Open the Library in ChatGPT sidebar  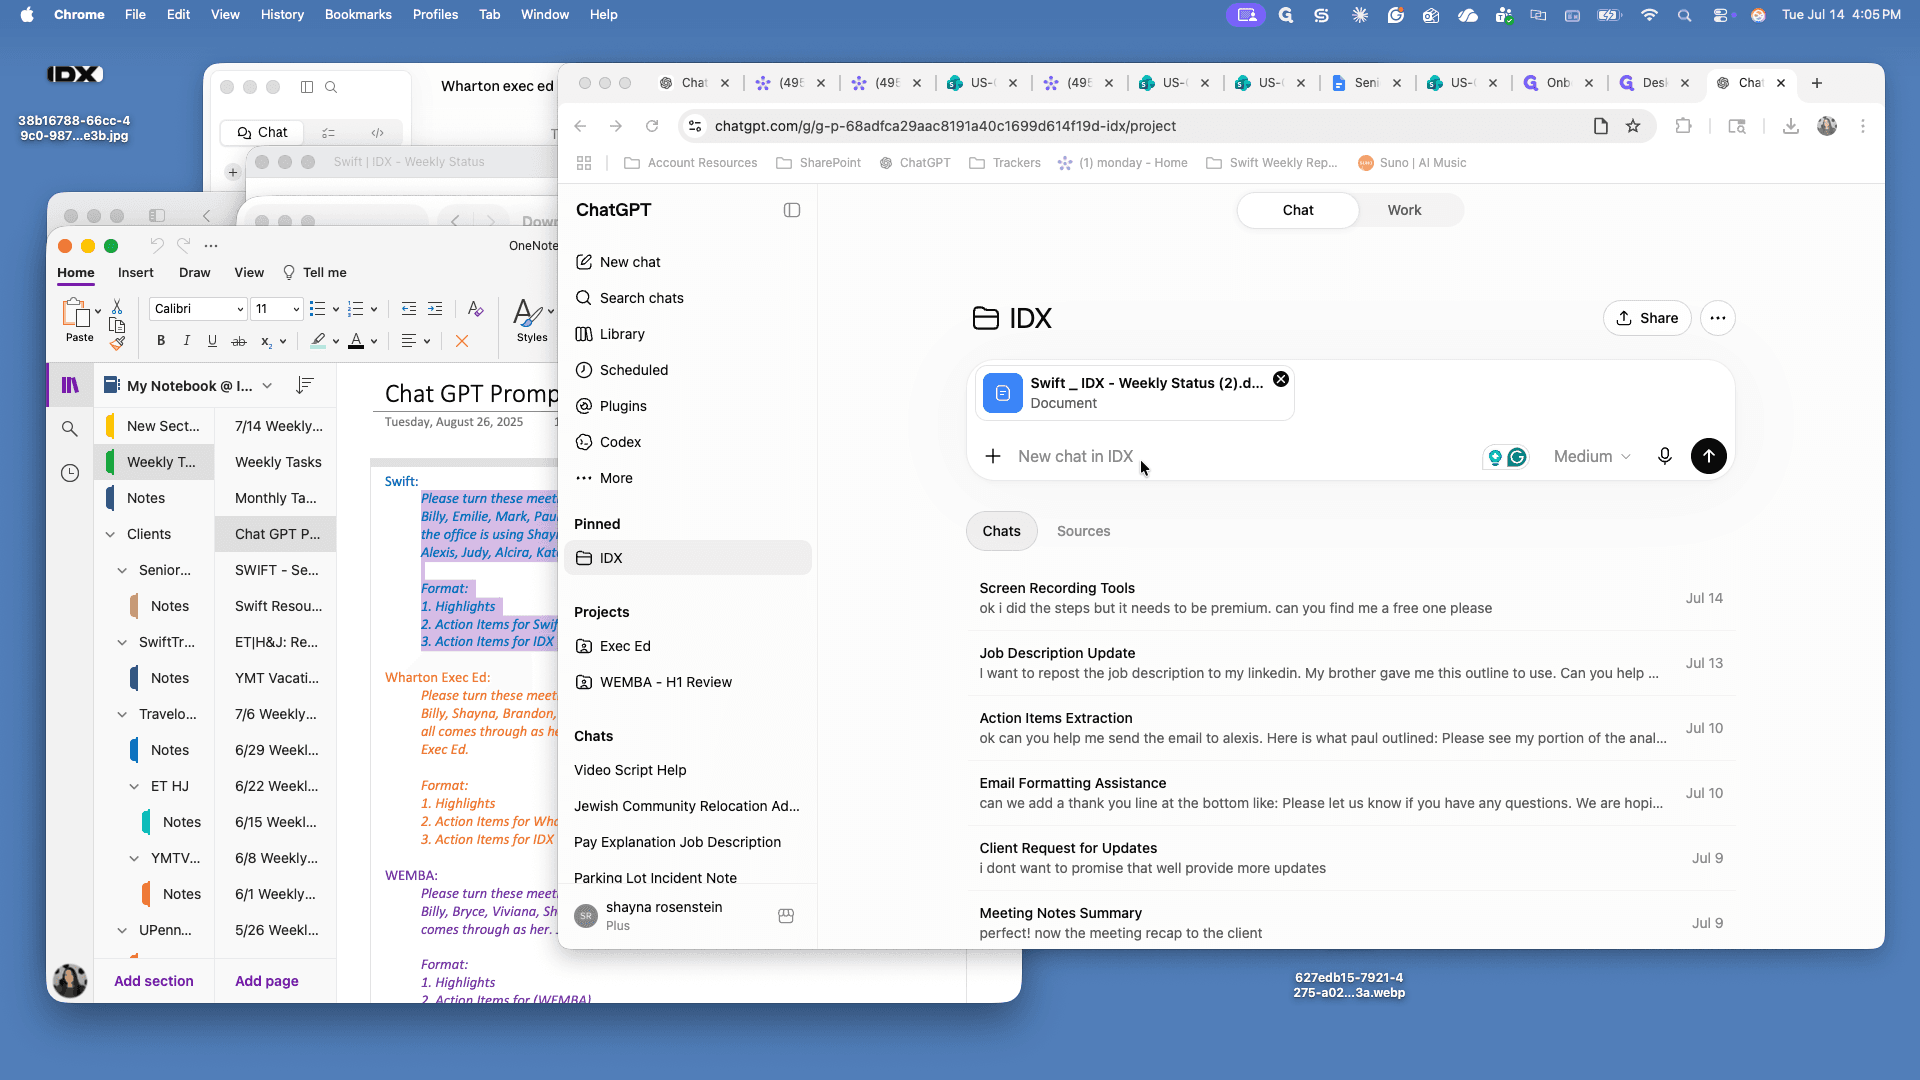coord(688,334)
